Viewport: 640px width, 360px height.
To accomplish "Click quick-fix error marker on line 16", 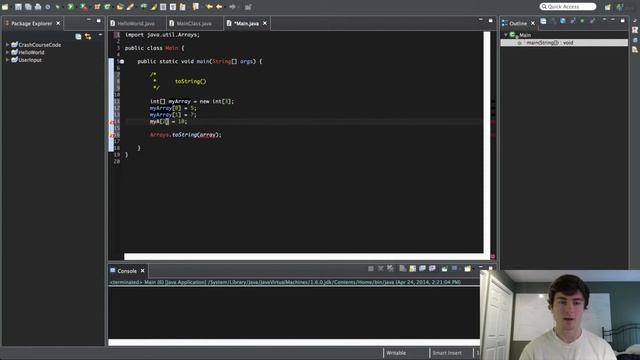I will tap(111, 135).
